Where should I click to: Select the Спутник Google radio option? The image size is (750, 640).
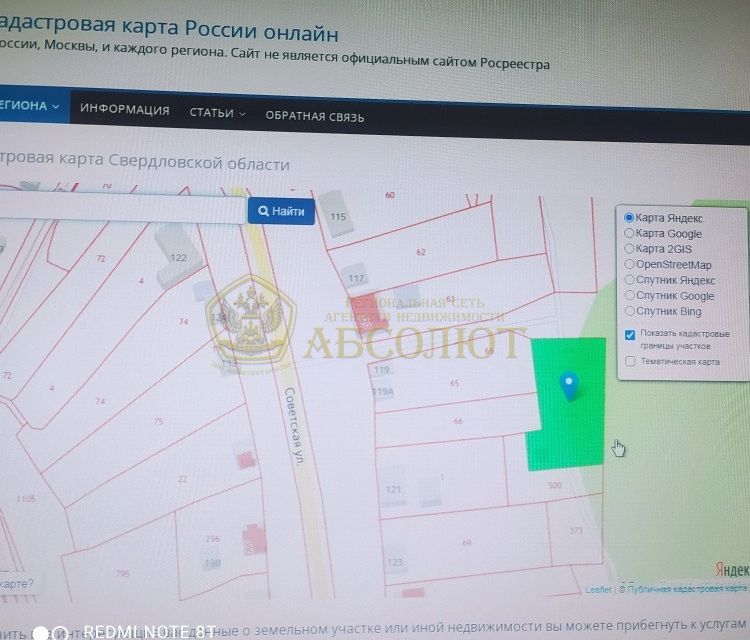(x=629, y=295)
